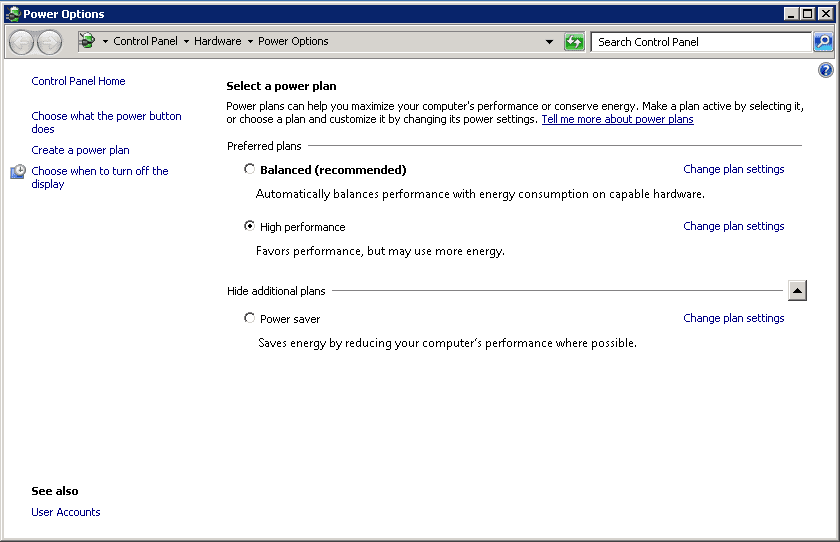Click the Control Panel icon in address bar
Image resolution: width=840 pixels, height=542 pixels.
coord(87,42)
